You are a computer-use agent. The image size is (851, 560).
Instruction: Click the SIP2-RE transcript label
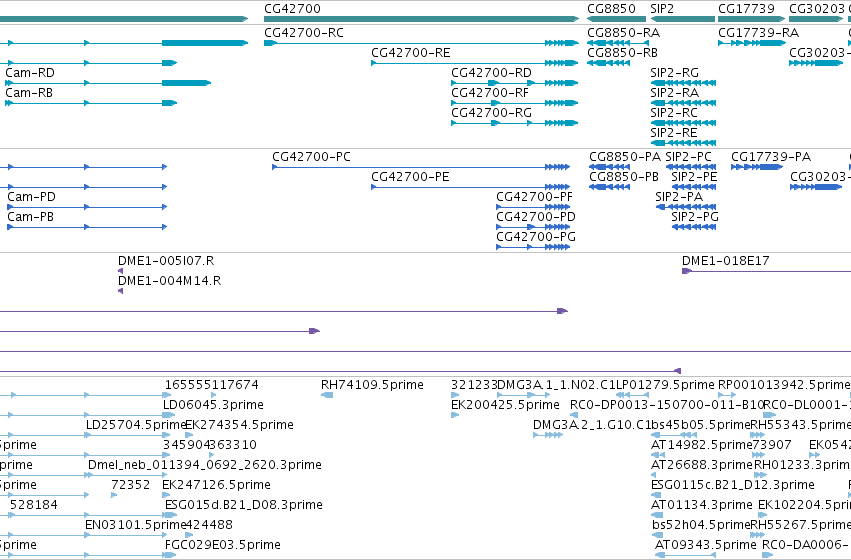674,133
